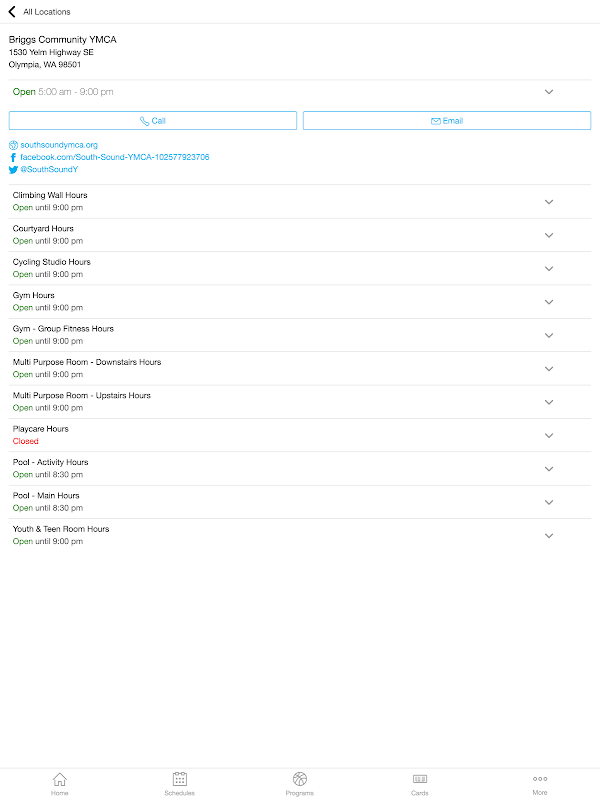Screen dimensions: 600x800
Task: Tap the 'All Locations' back label
Action: coord(47,12)
